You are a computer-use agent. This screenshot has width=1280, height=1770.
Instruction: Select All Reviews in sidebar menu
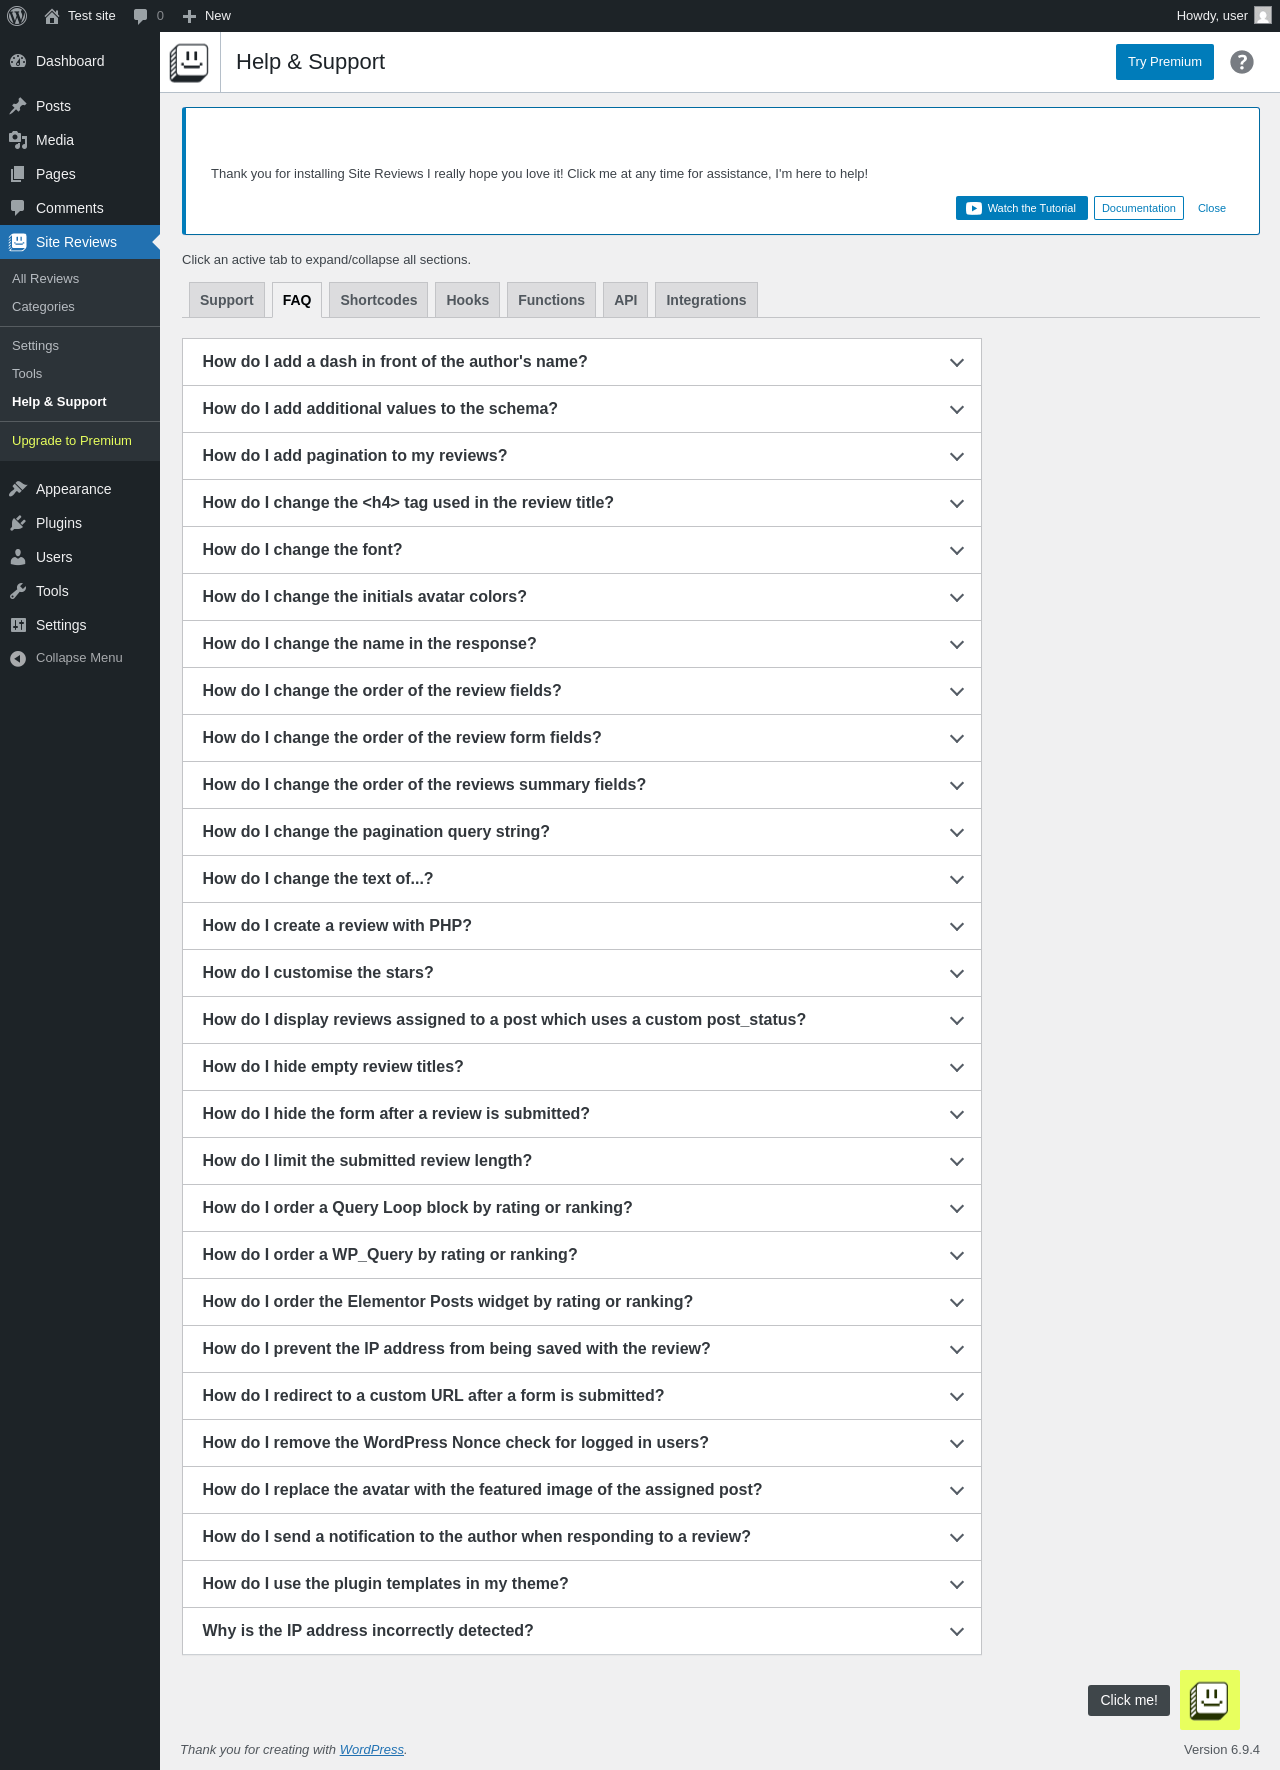(x=45, y=279)
